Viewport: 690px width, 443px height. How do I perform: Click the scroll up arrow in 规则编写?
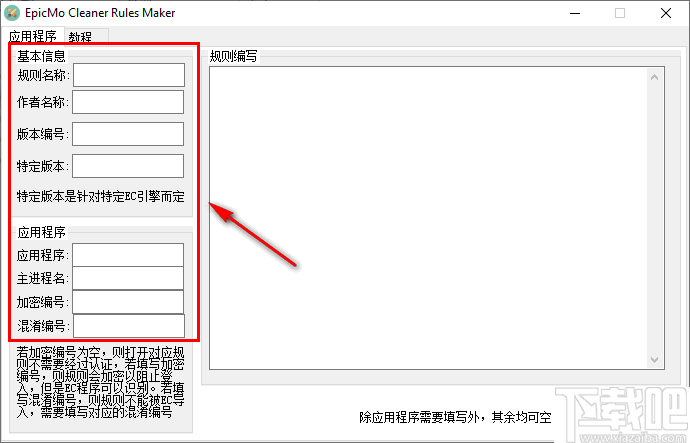click(654, 77)
